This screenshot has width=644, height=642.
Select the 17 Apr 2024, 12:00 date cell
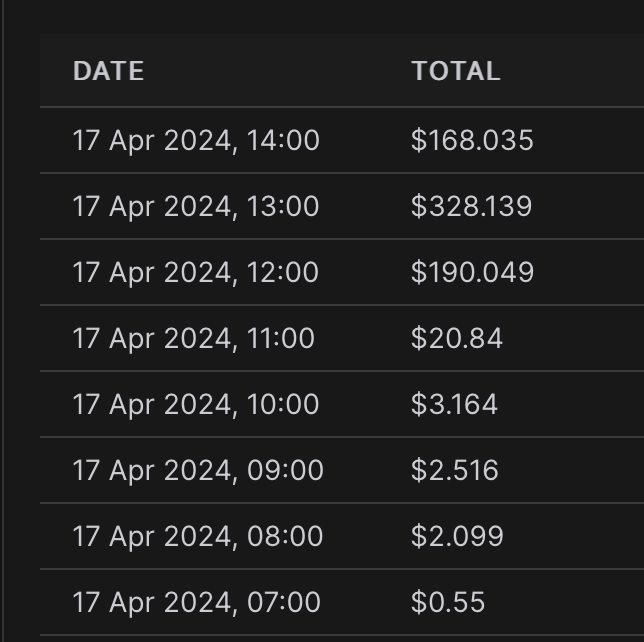click(196, 272)
